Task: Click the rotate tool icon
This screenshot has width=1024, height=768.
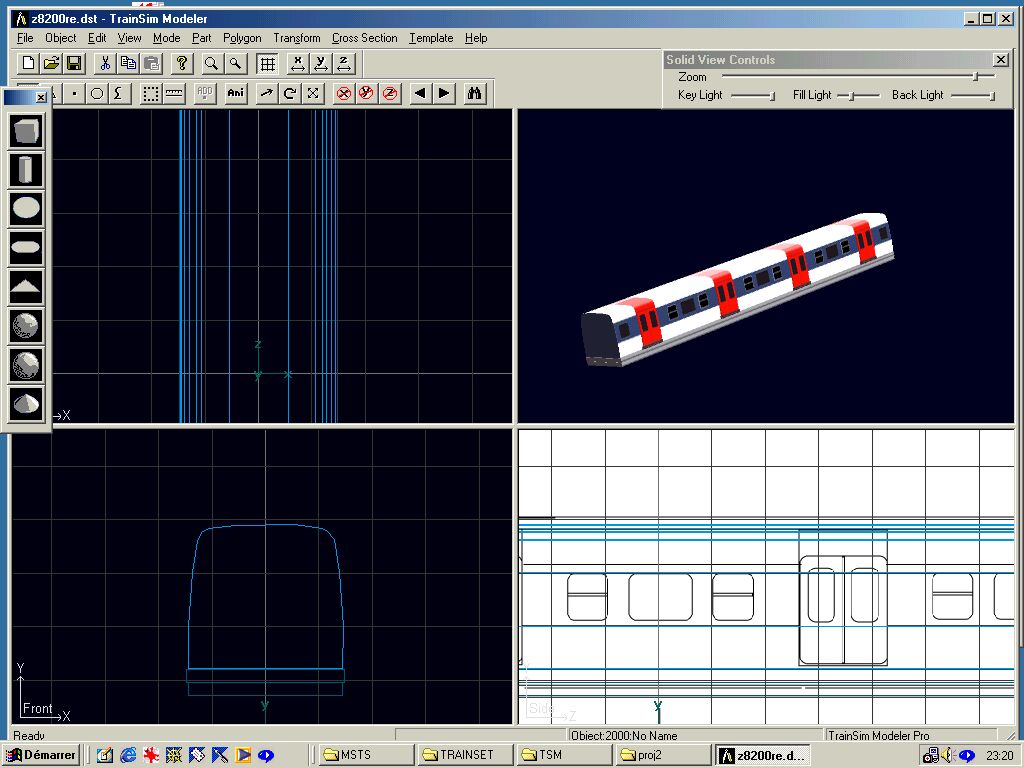Action: [290, 93]
